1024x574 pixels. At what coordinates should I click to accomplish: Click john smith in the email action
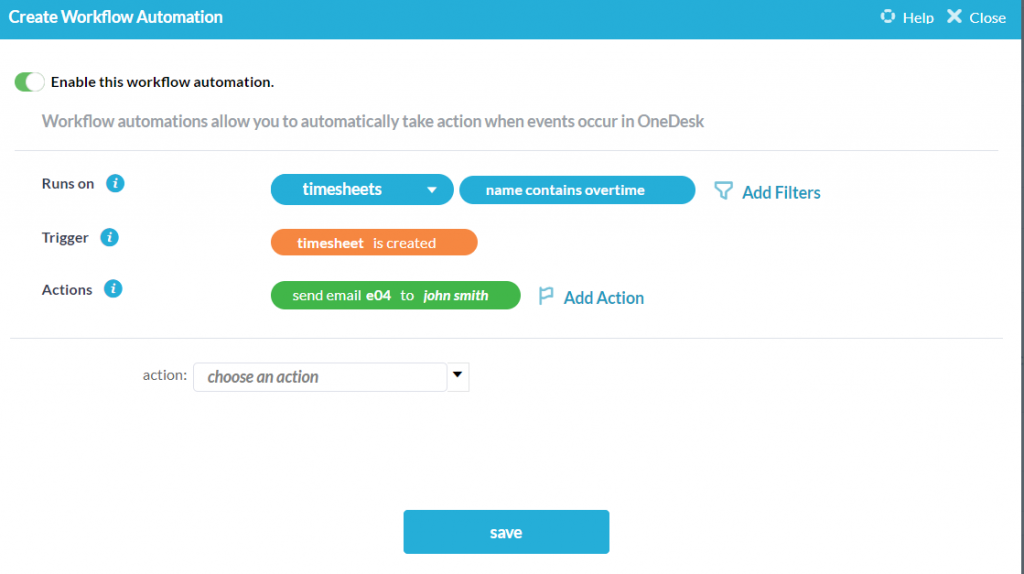coord(456,296)
